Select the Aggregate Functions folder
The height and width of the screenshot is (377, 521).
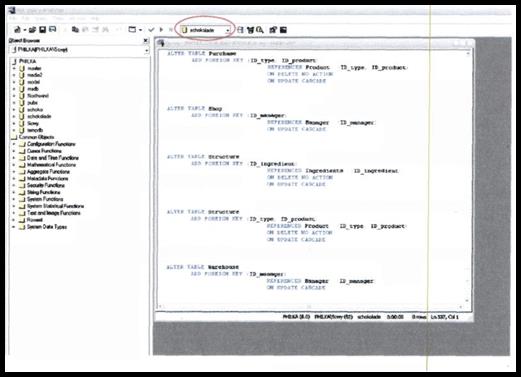pyautogui.click(x=48, y=172)
